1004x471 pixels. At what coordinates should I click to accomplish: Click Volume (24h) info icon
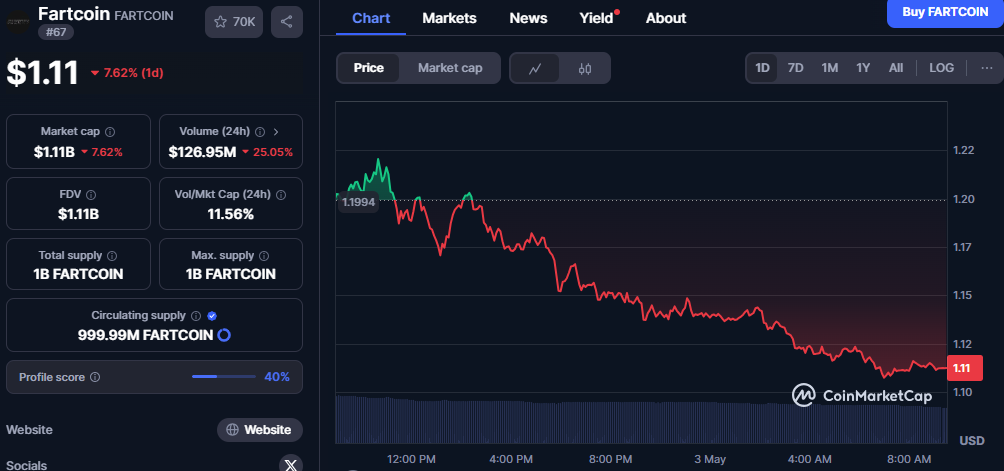[x=260, y=132]
